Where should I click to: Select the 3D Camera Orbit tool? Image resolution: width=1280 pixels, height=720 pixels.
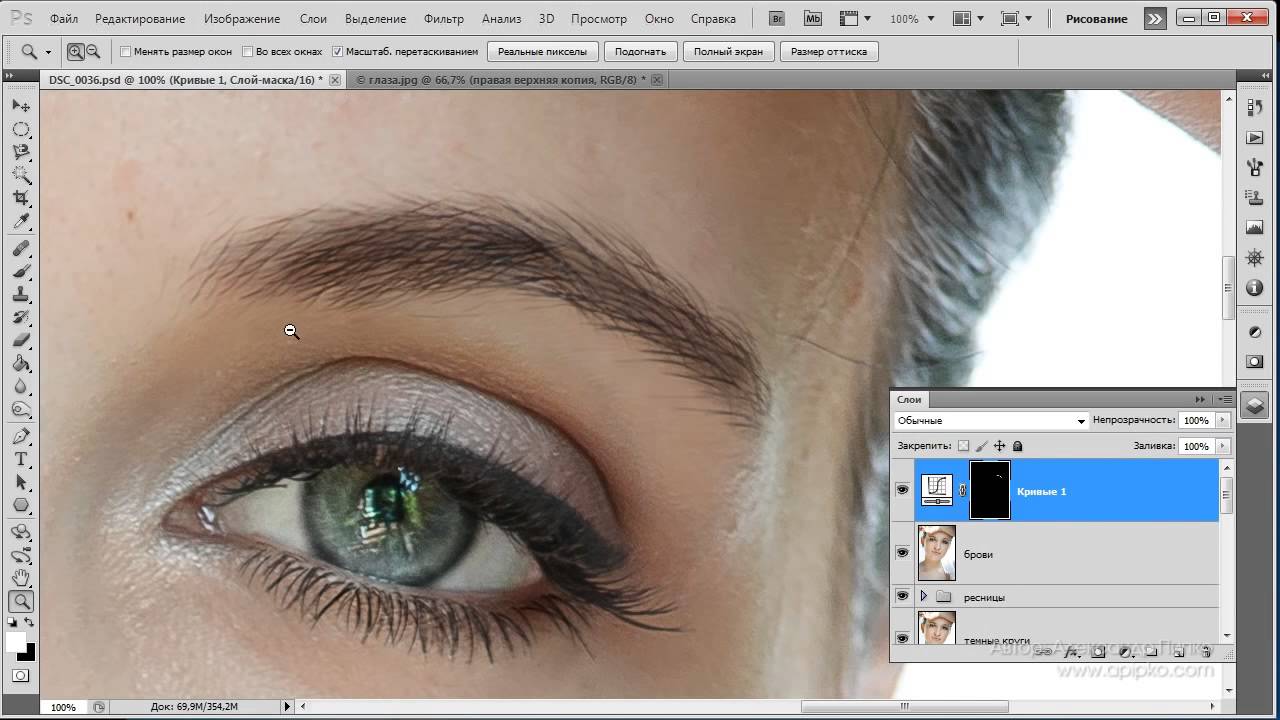(x=21, y=555)
